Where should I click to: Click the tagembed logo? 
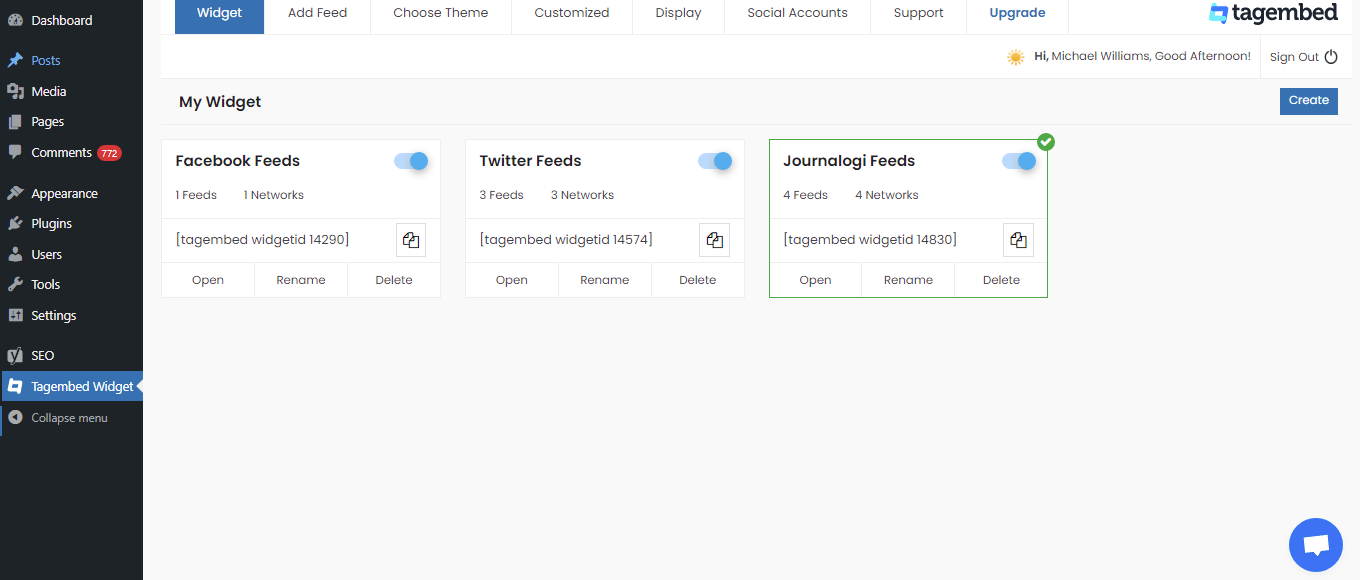tap(1273, 13)
